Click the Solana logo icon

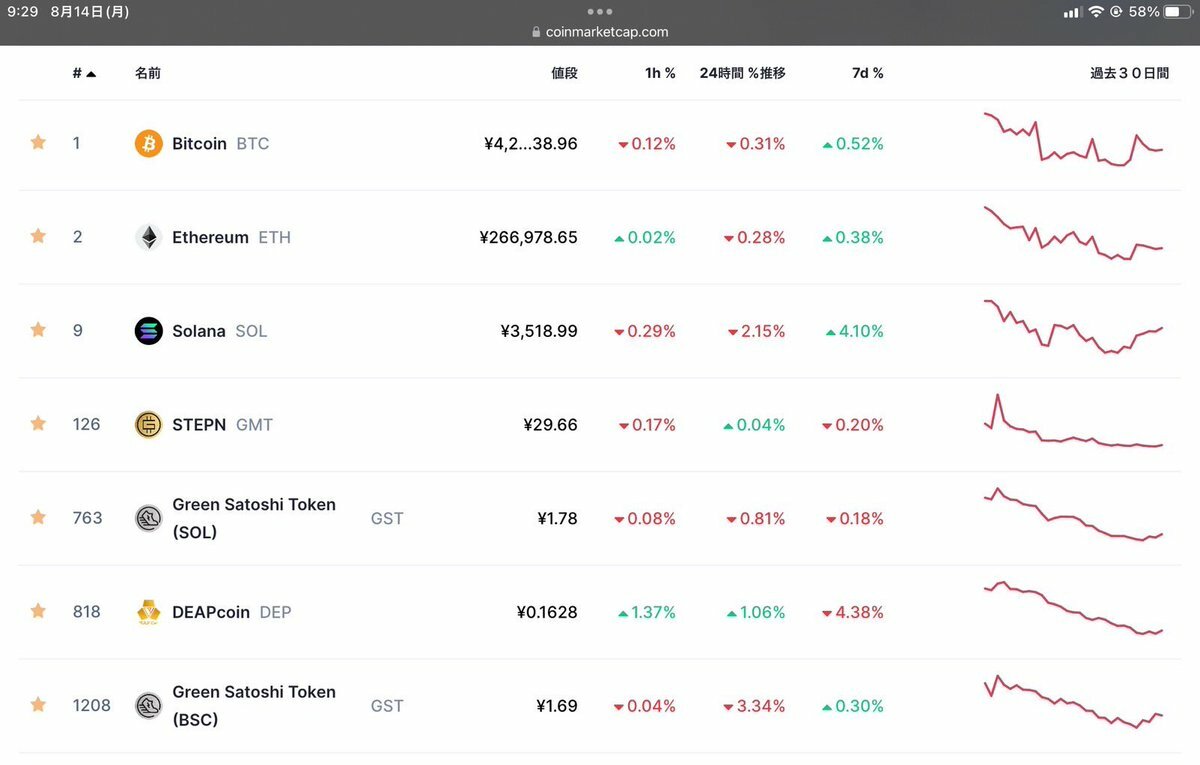point(148,331)
